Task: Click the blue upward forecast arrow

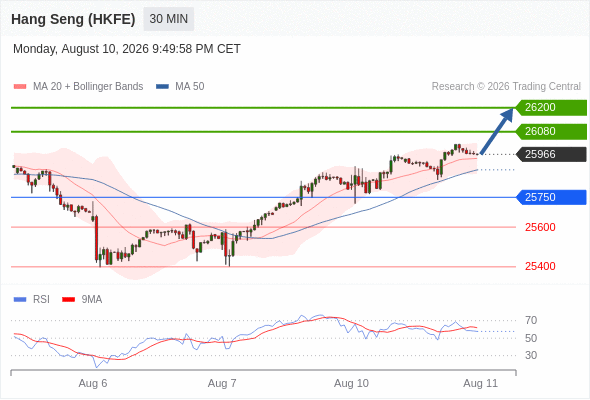Action: click(497, 131)
